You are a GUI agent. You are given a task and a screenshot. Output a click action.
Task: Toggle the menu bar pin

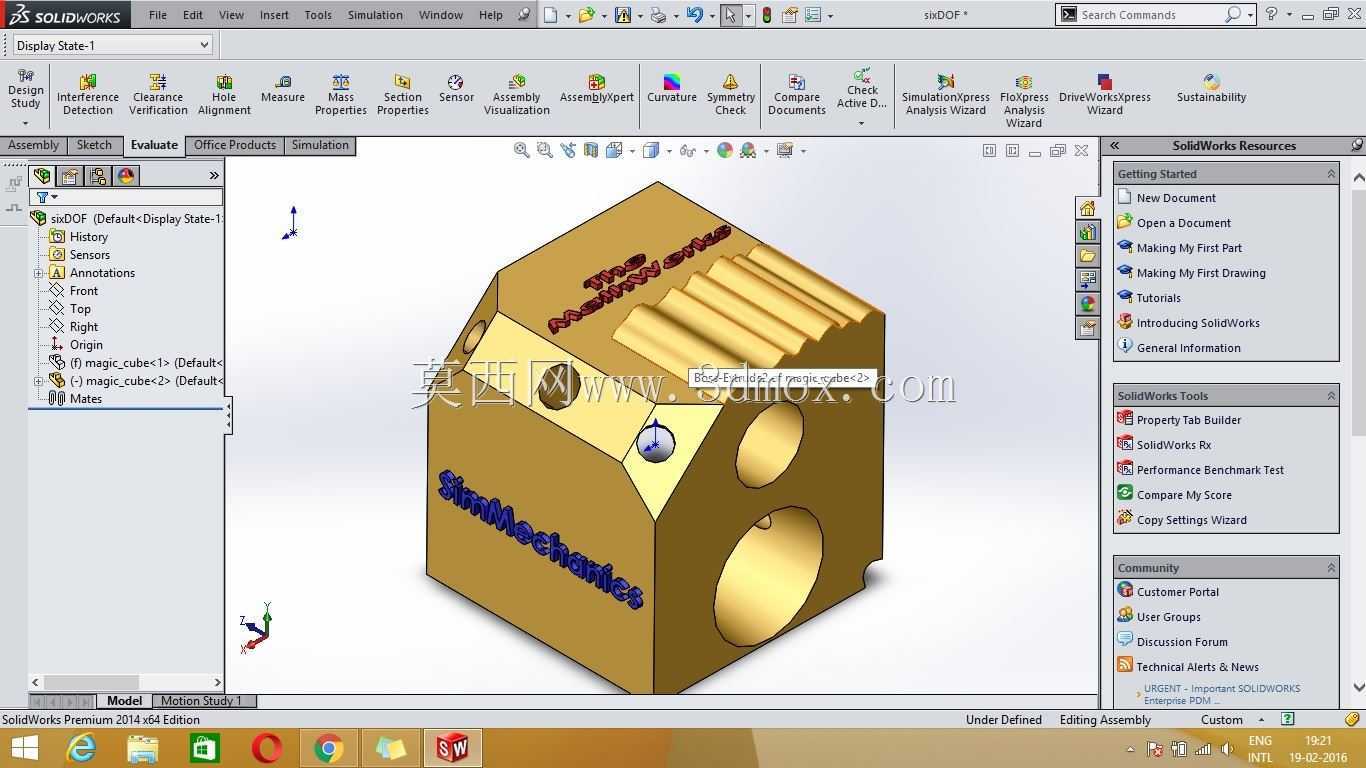[x=524, y=15]
